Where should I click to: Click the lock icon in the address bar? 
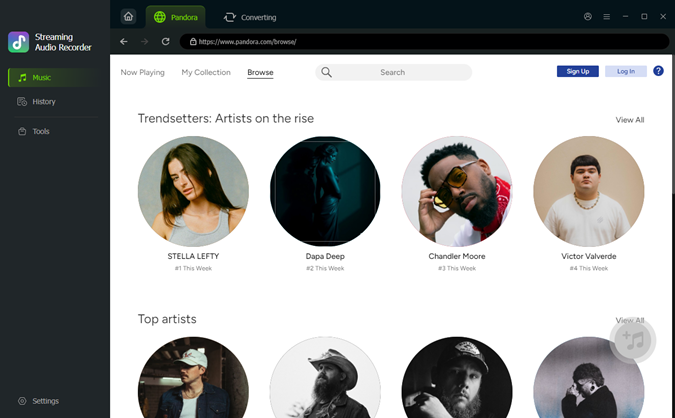(x=193, y=42)
